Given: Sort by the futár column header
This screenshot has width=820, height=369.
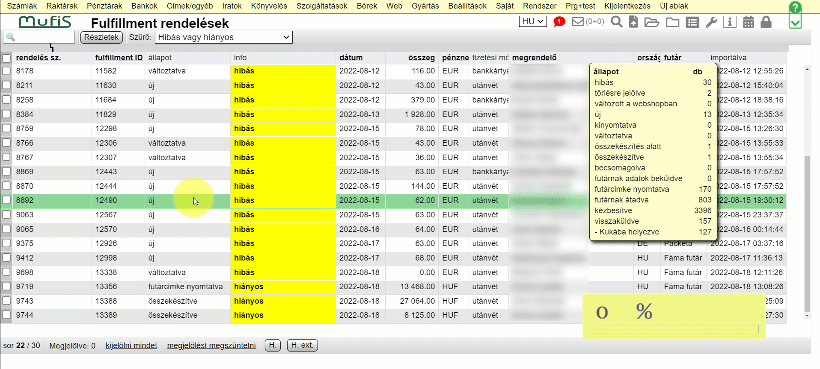Looking at the screenshot, I should point(673,57).
